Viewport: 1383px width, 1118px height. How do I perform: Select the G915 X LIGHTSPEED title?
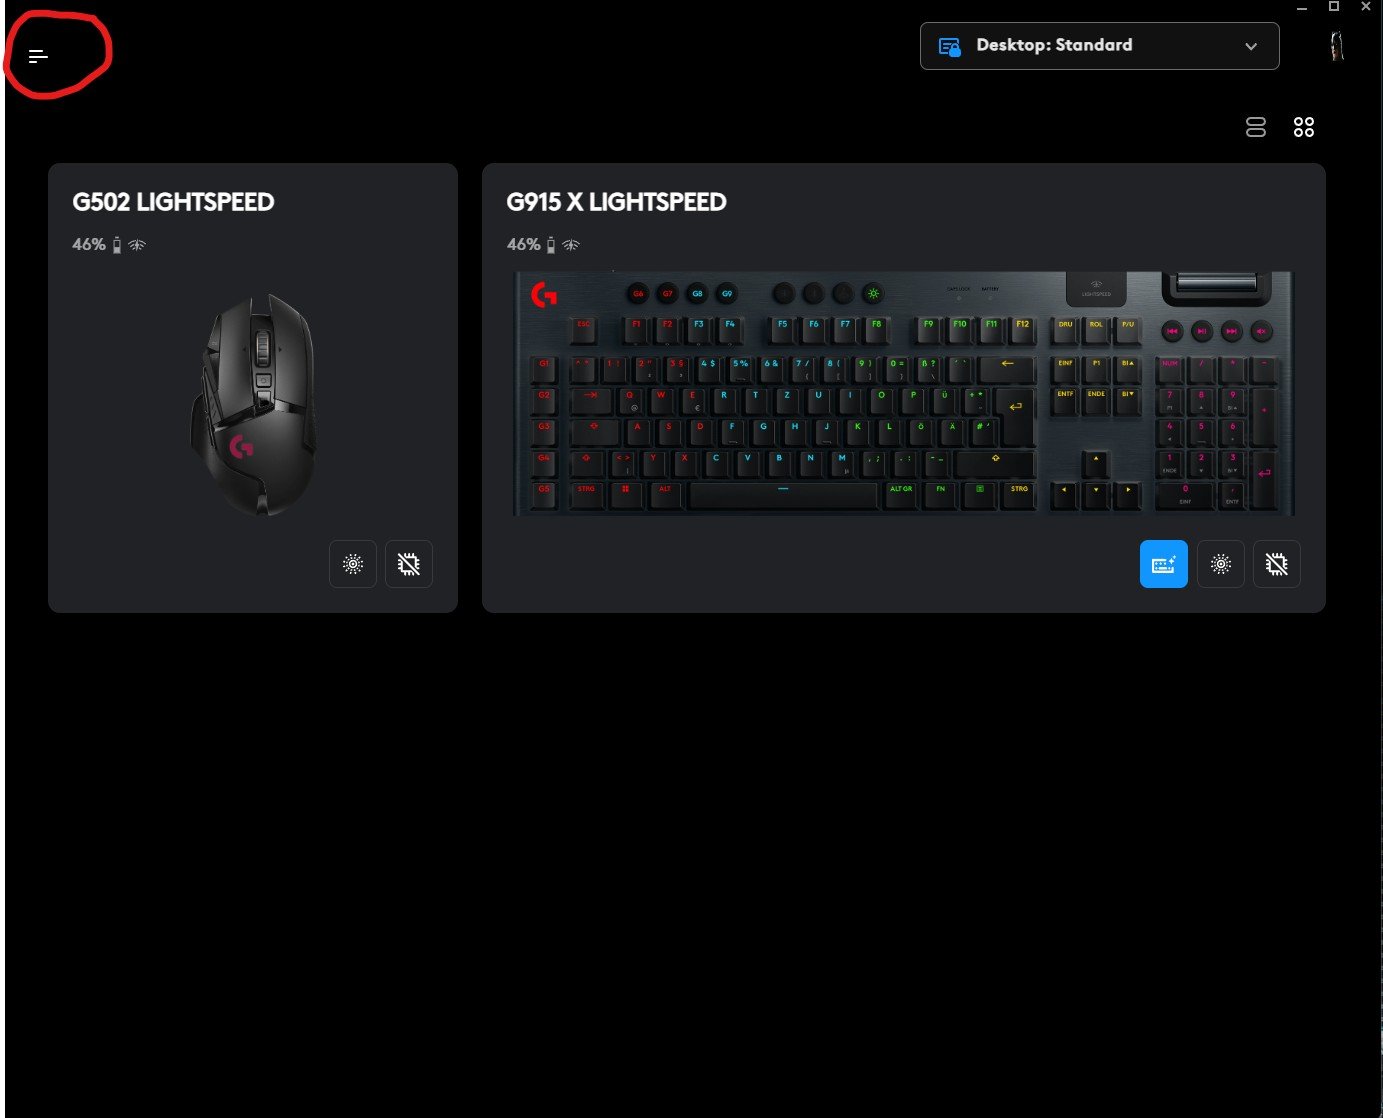click(x=616, y=202)
